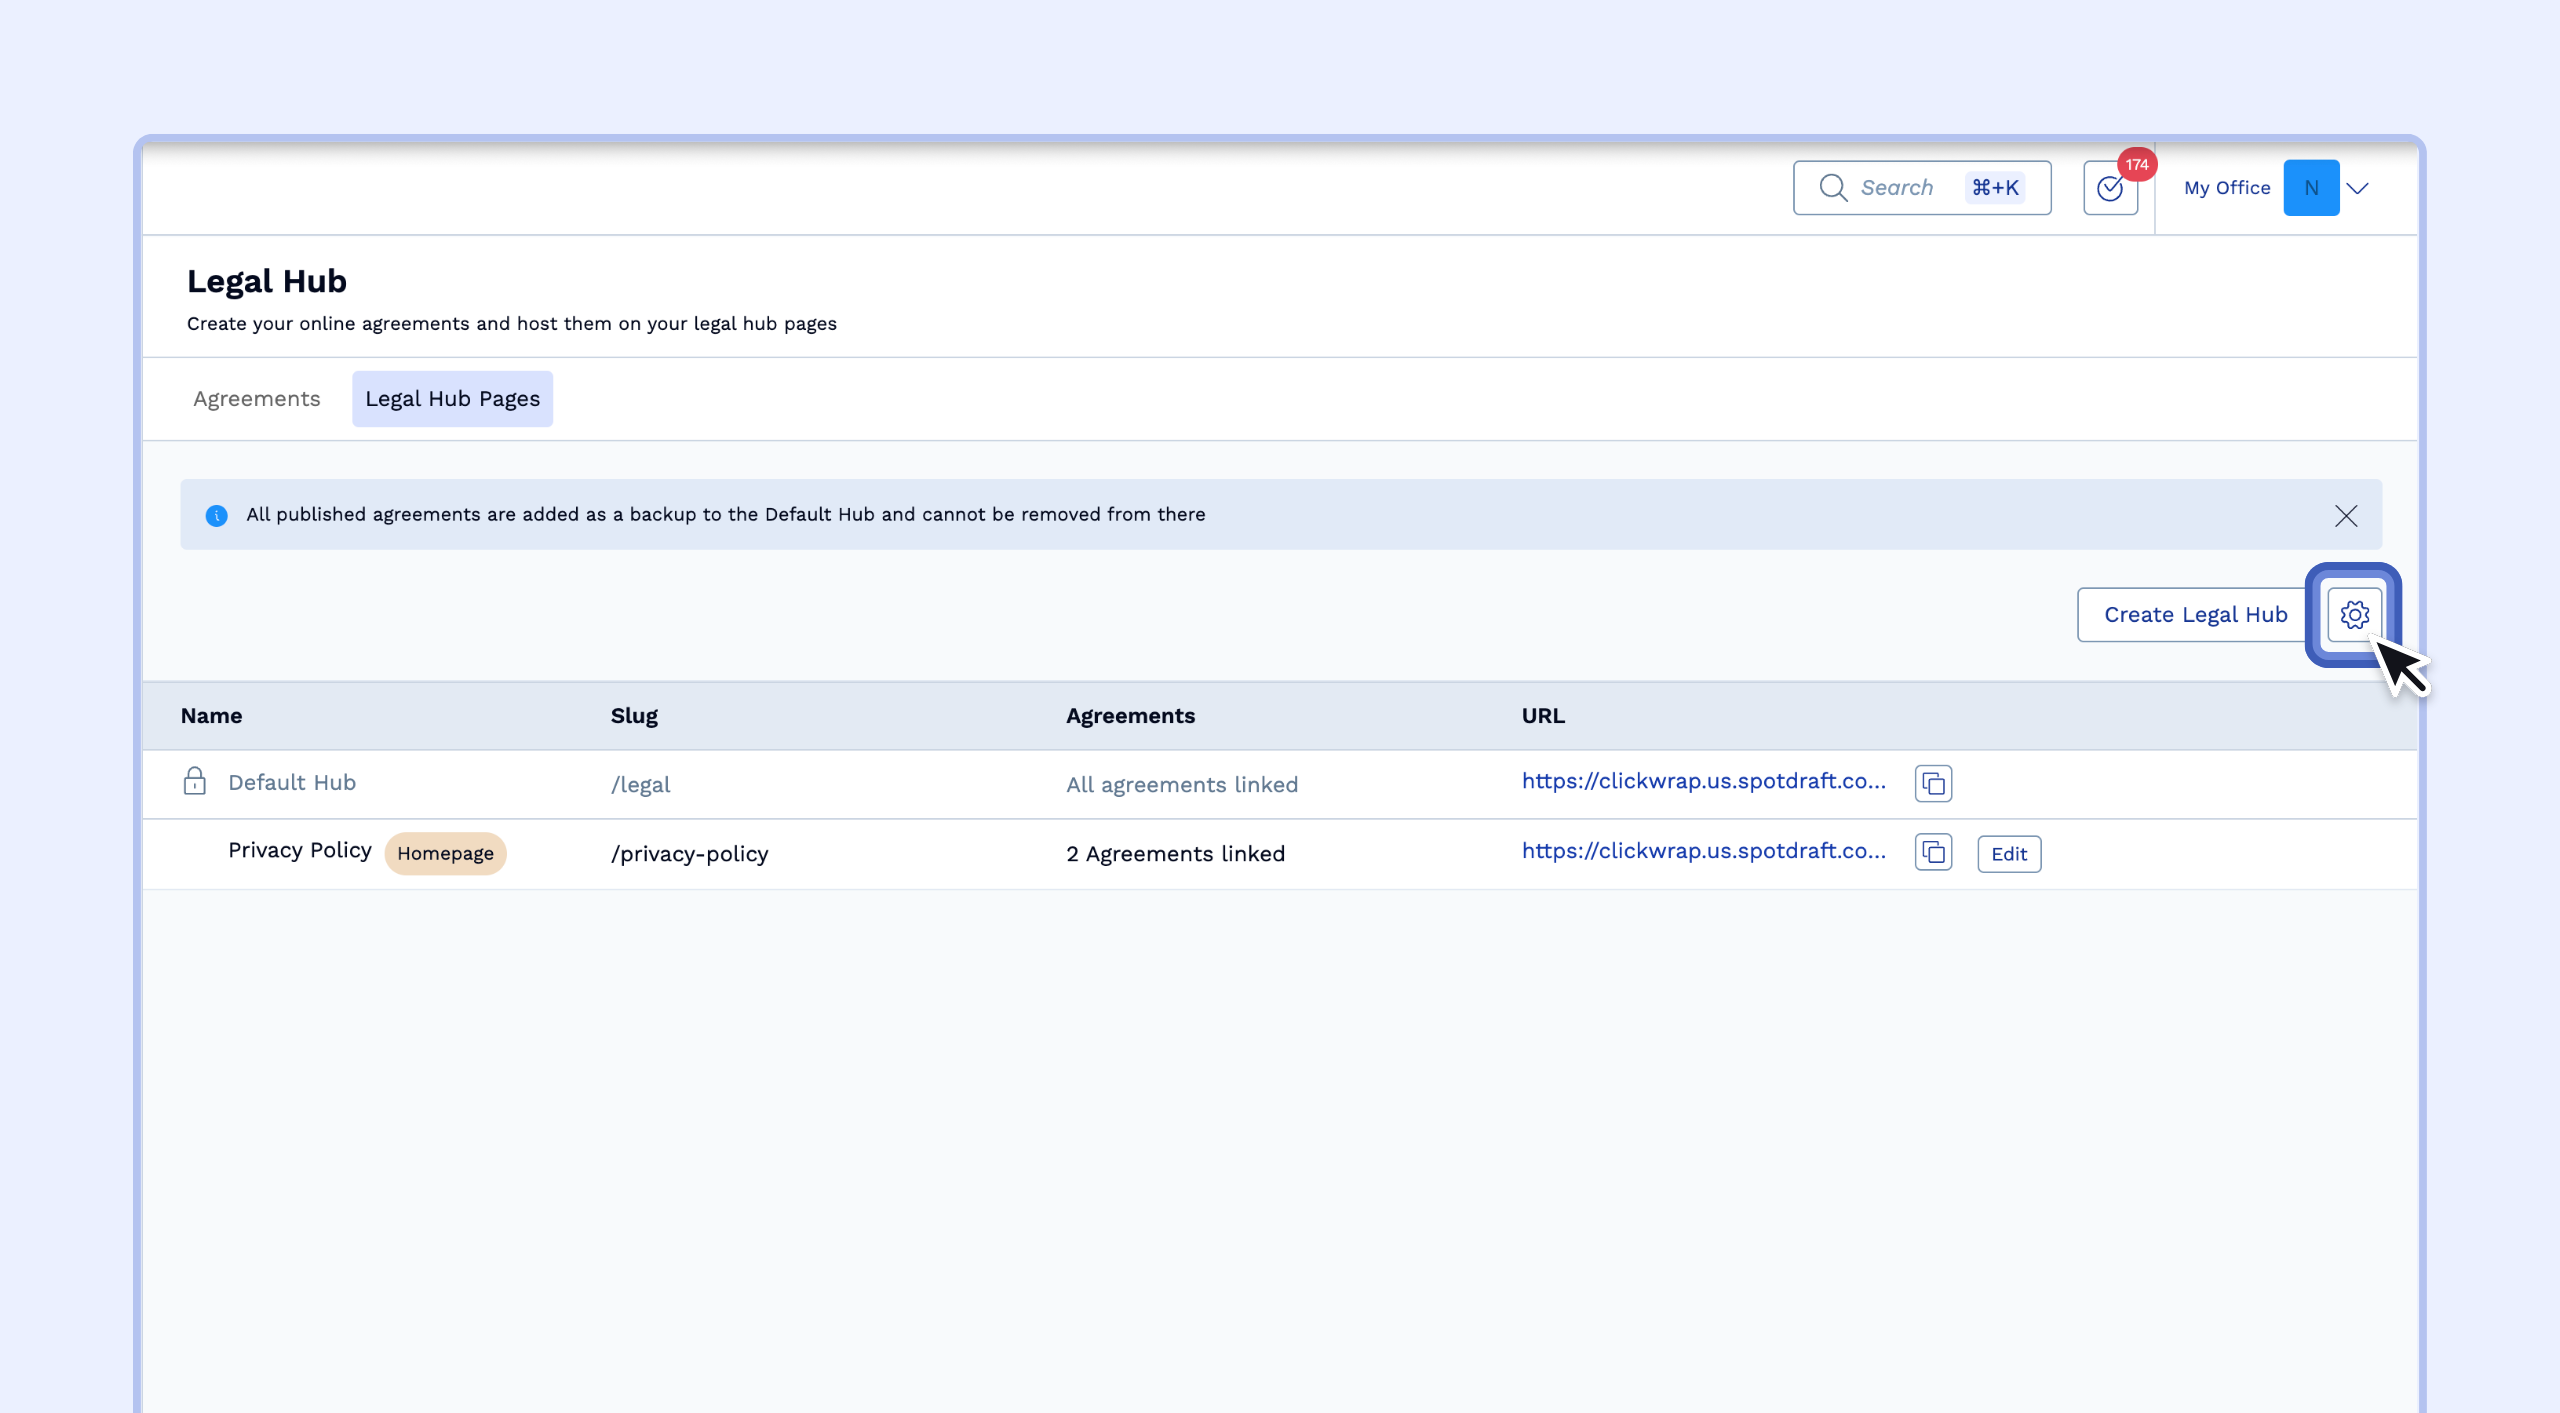The width and height of the screenshot is (2560, 1413).
Task: Click the Homepage badge on Privacy Policy
Action: tap(445, 853)
